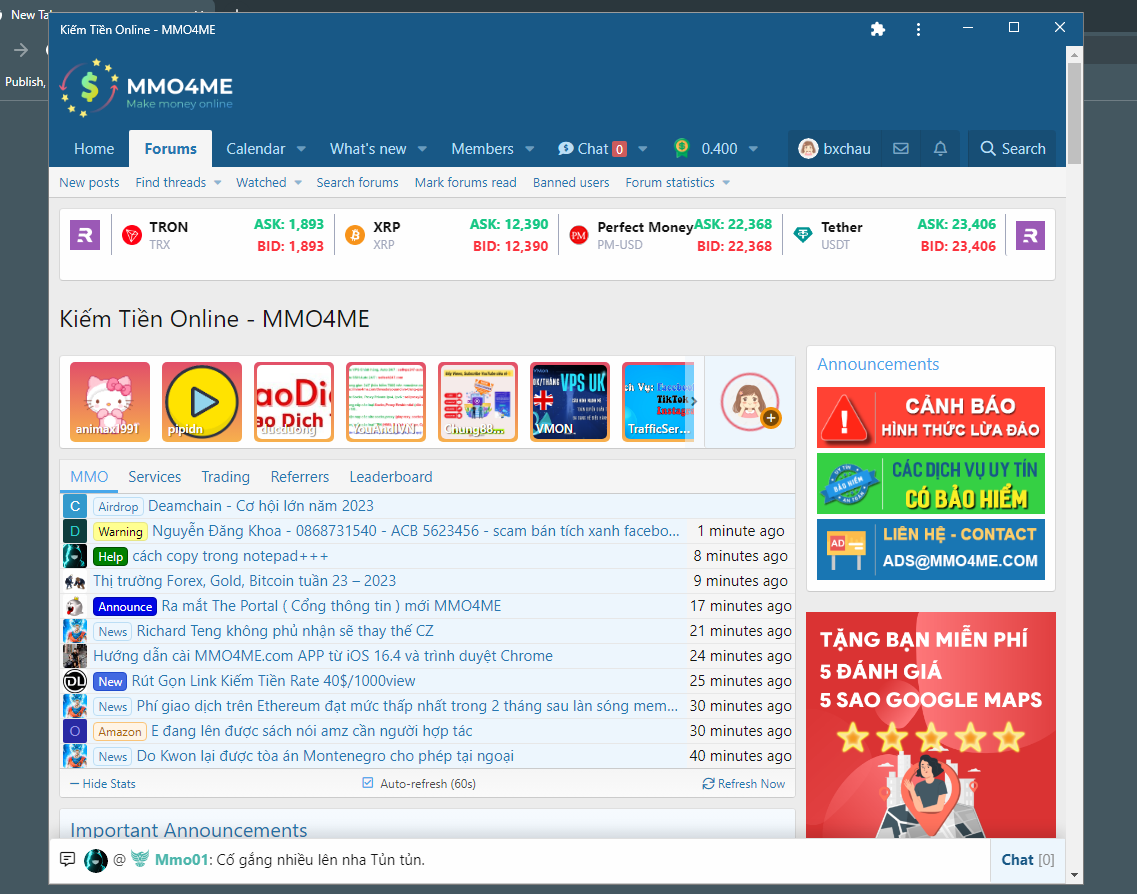
Task: Click the Warning label on Nguyễn Đăng Khoa row
Action: [x=120, y=531]
